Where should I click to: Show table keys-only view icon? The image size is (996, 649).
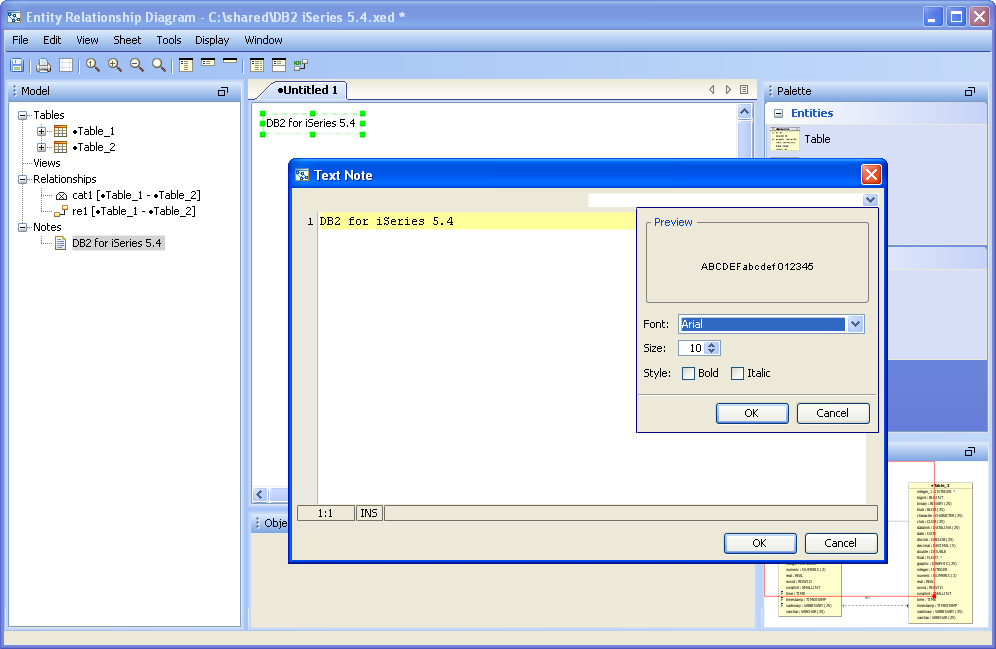(208, 62)
